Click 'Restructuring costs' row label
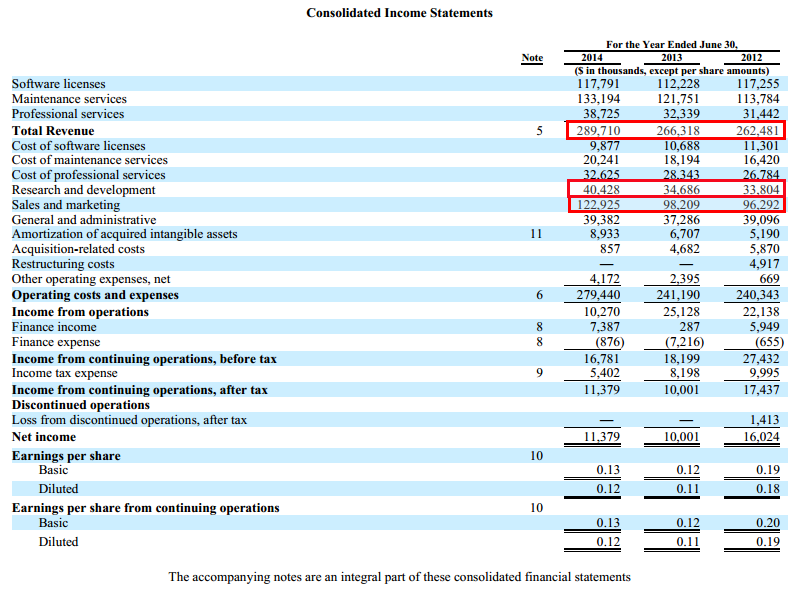Viewport: 793px width, 589px height. (x=63, y=264)
